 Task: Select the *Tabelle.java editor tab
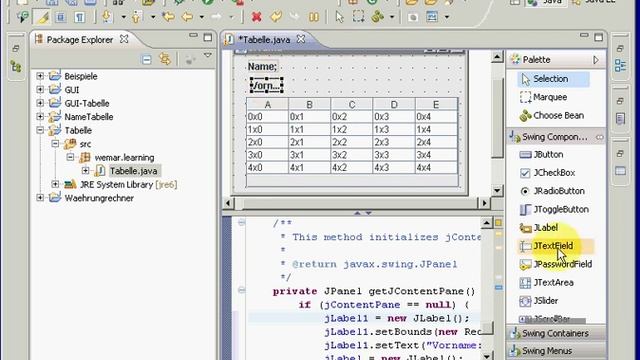tap(264, 40)
